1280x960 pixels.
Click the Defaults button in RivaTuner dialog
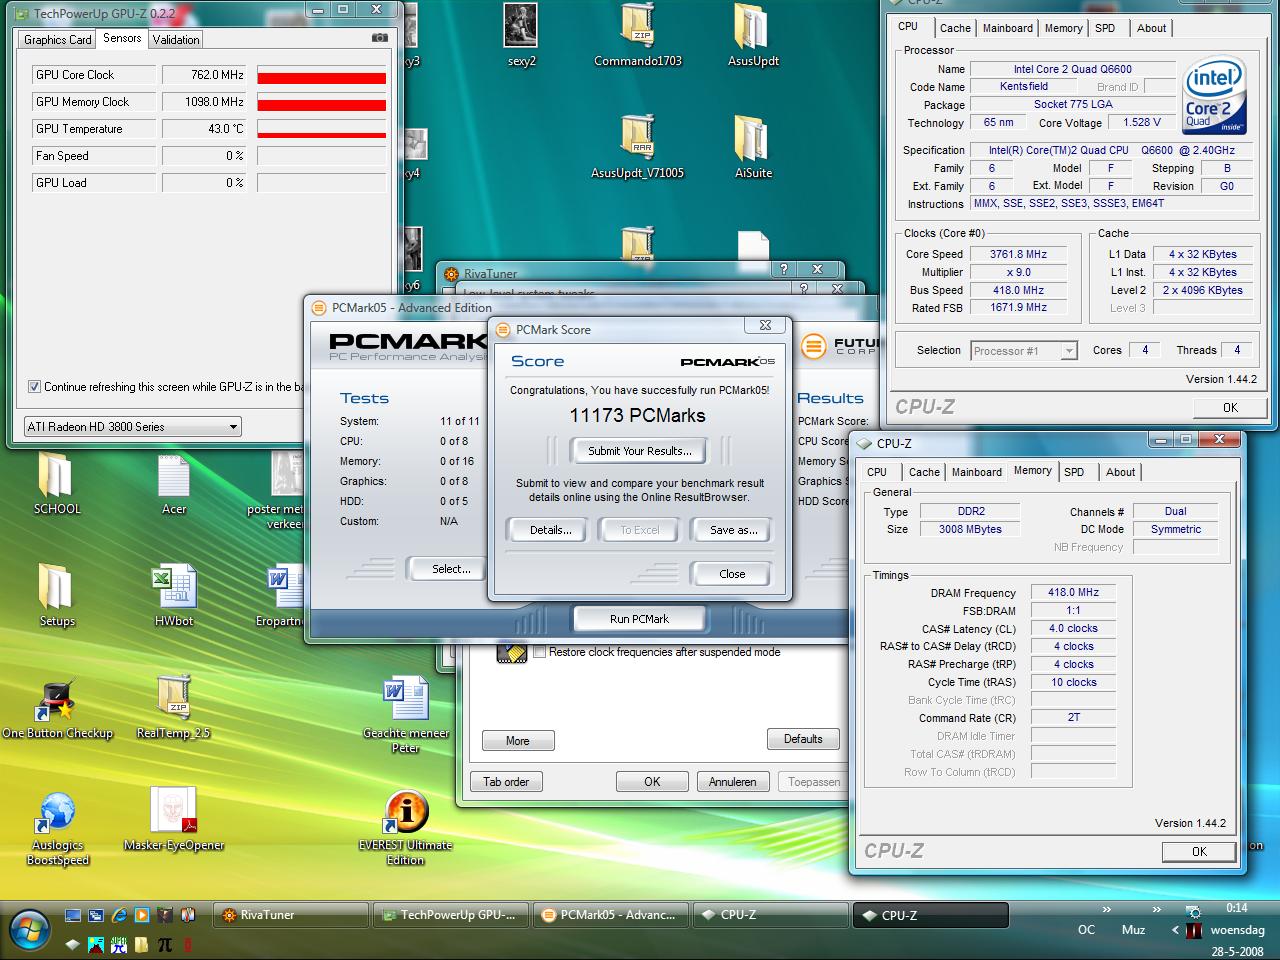pyautogui.click(x=803, y=739)
